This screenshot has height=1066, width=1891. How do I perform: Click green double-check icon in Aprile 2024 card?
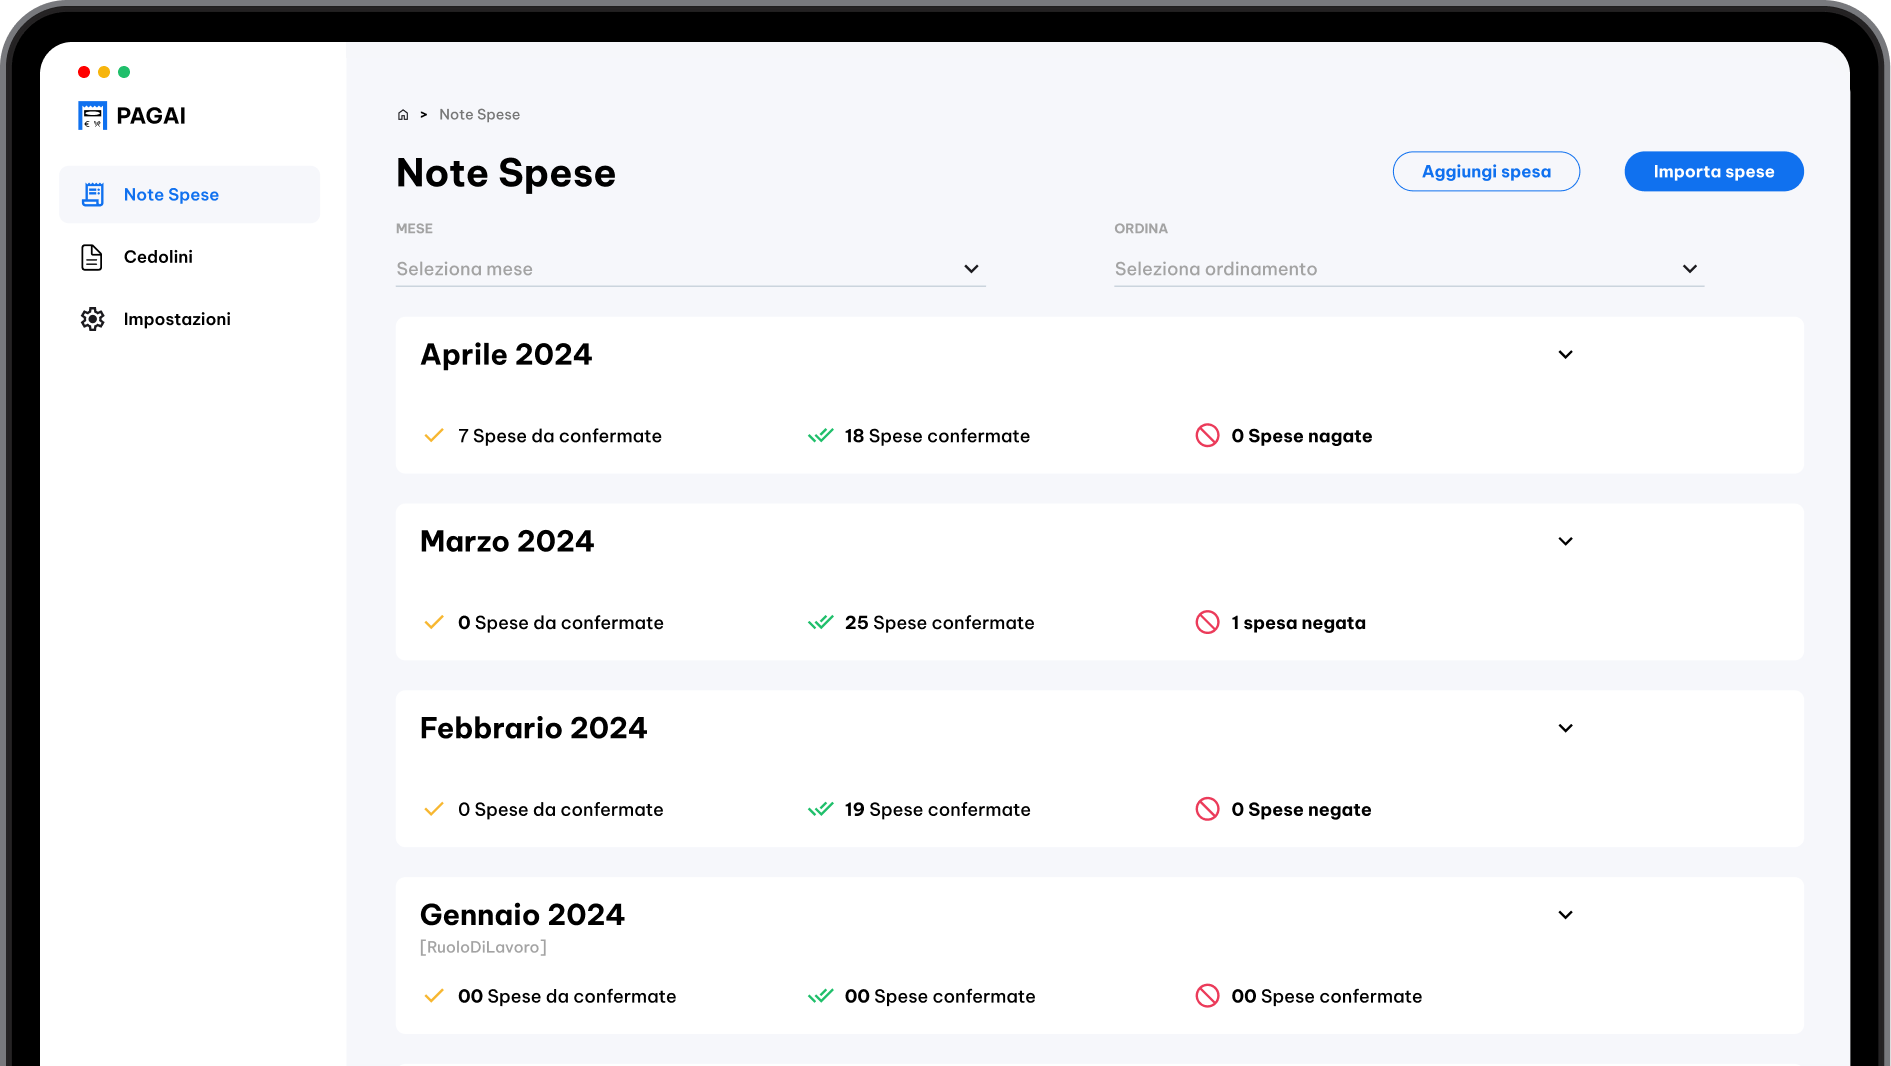coord(821,436)
